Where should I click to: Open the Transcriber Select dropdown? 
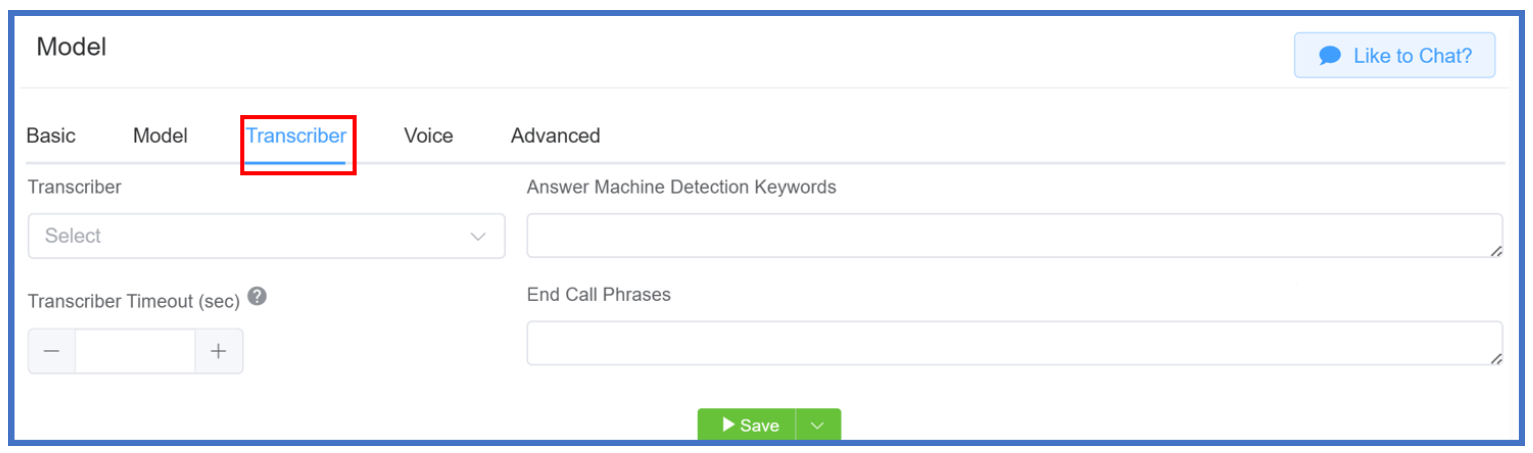pos(266,236)
